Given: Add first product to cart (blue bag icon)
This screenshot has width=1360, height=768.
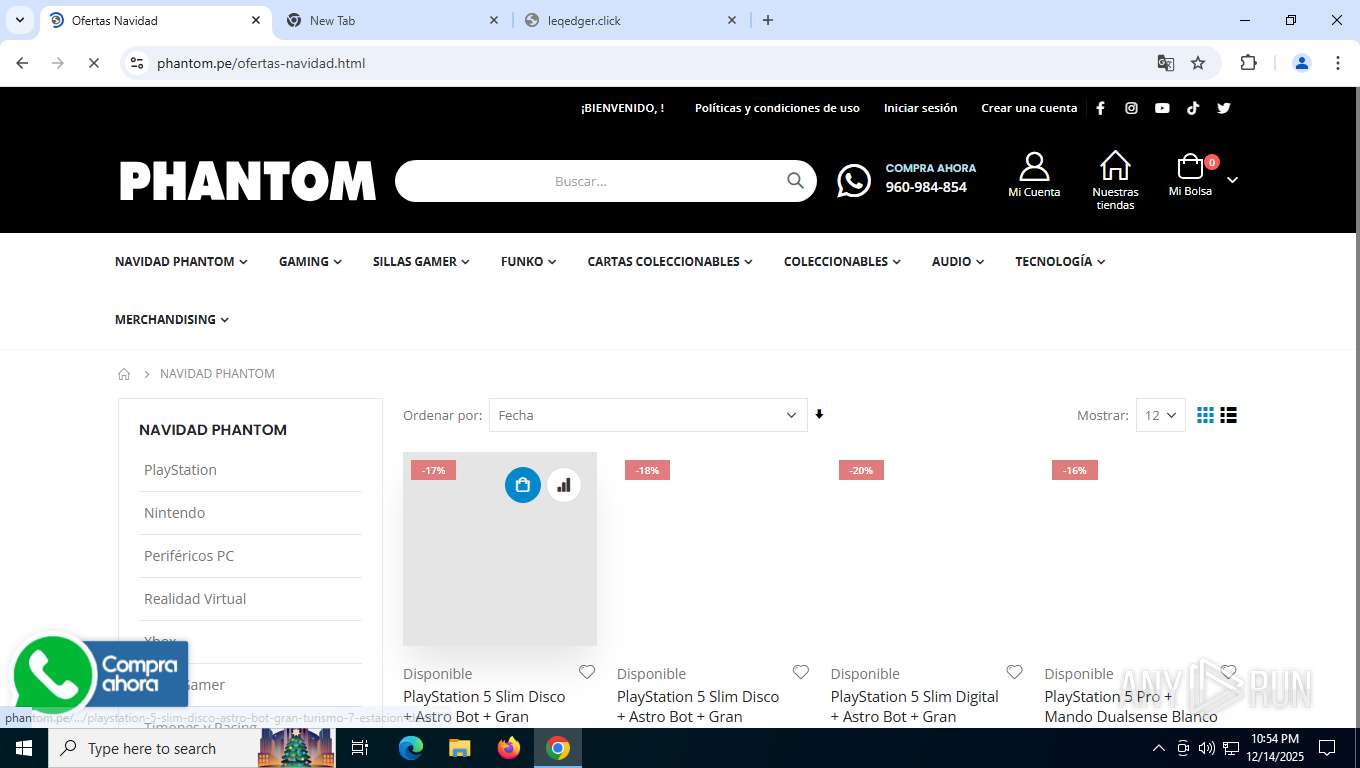Looking at the screenshot, I should (523, 485).
